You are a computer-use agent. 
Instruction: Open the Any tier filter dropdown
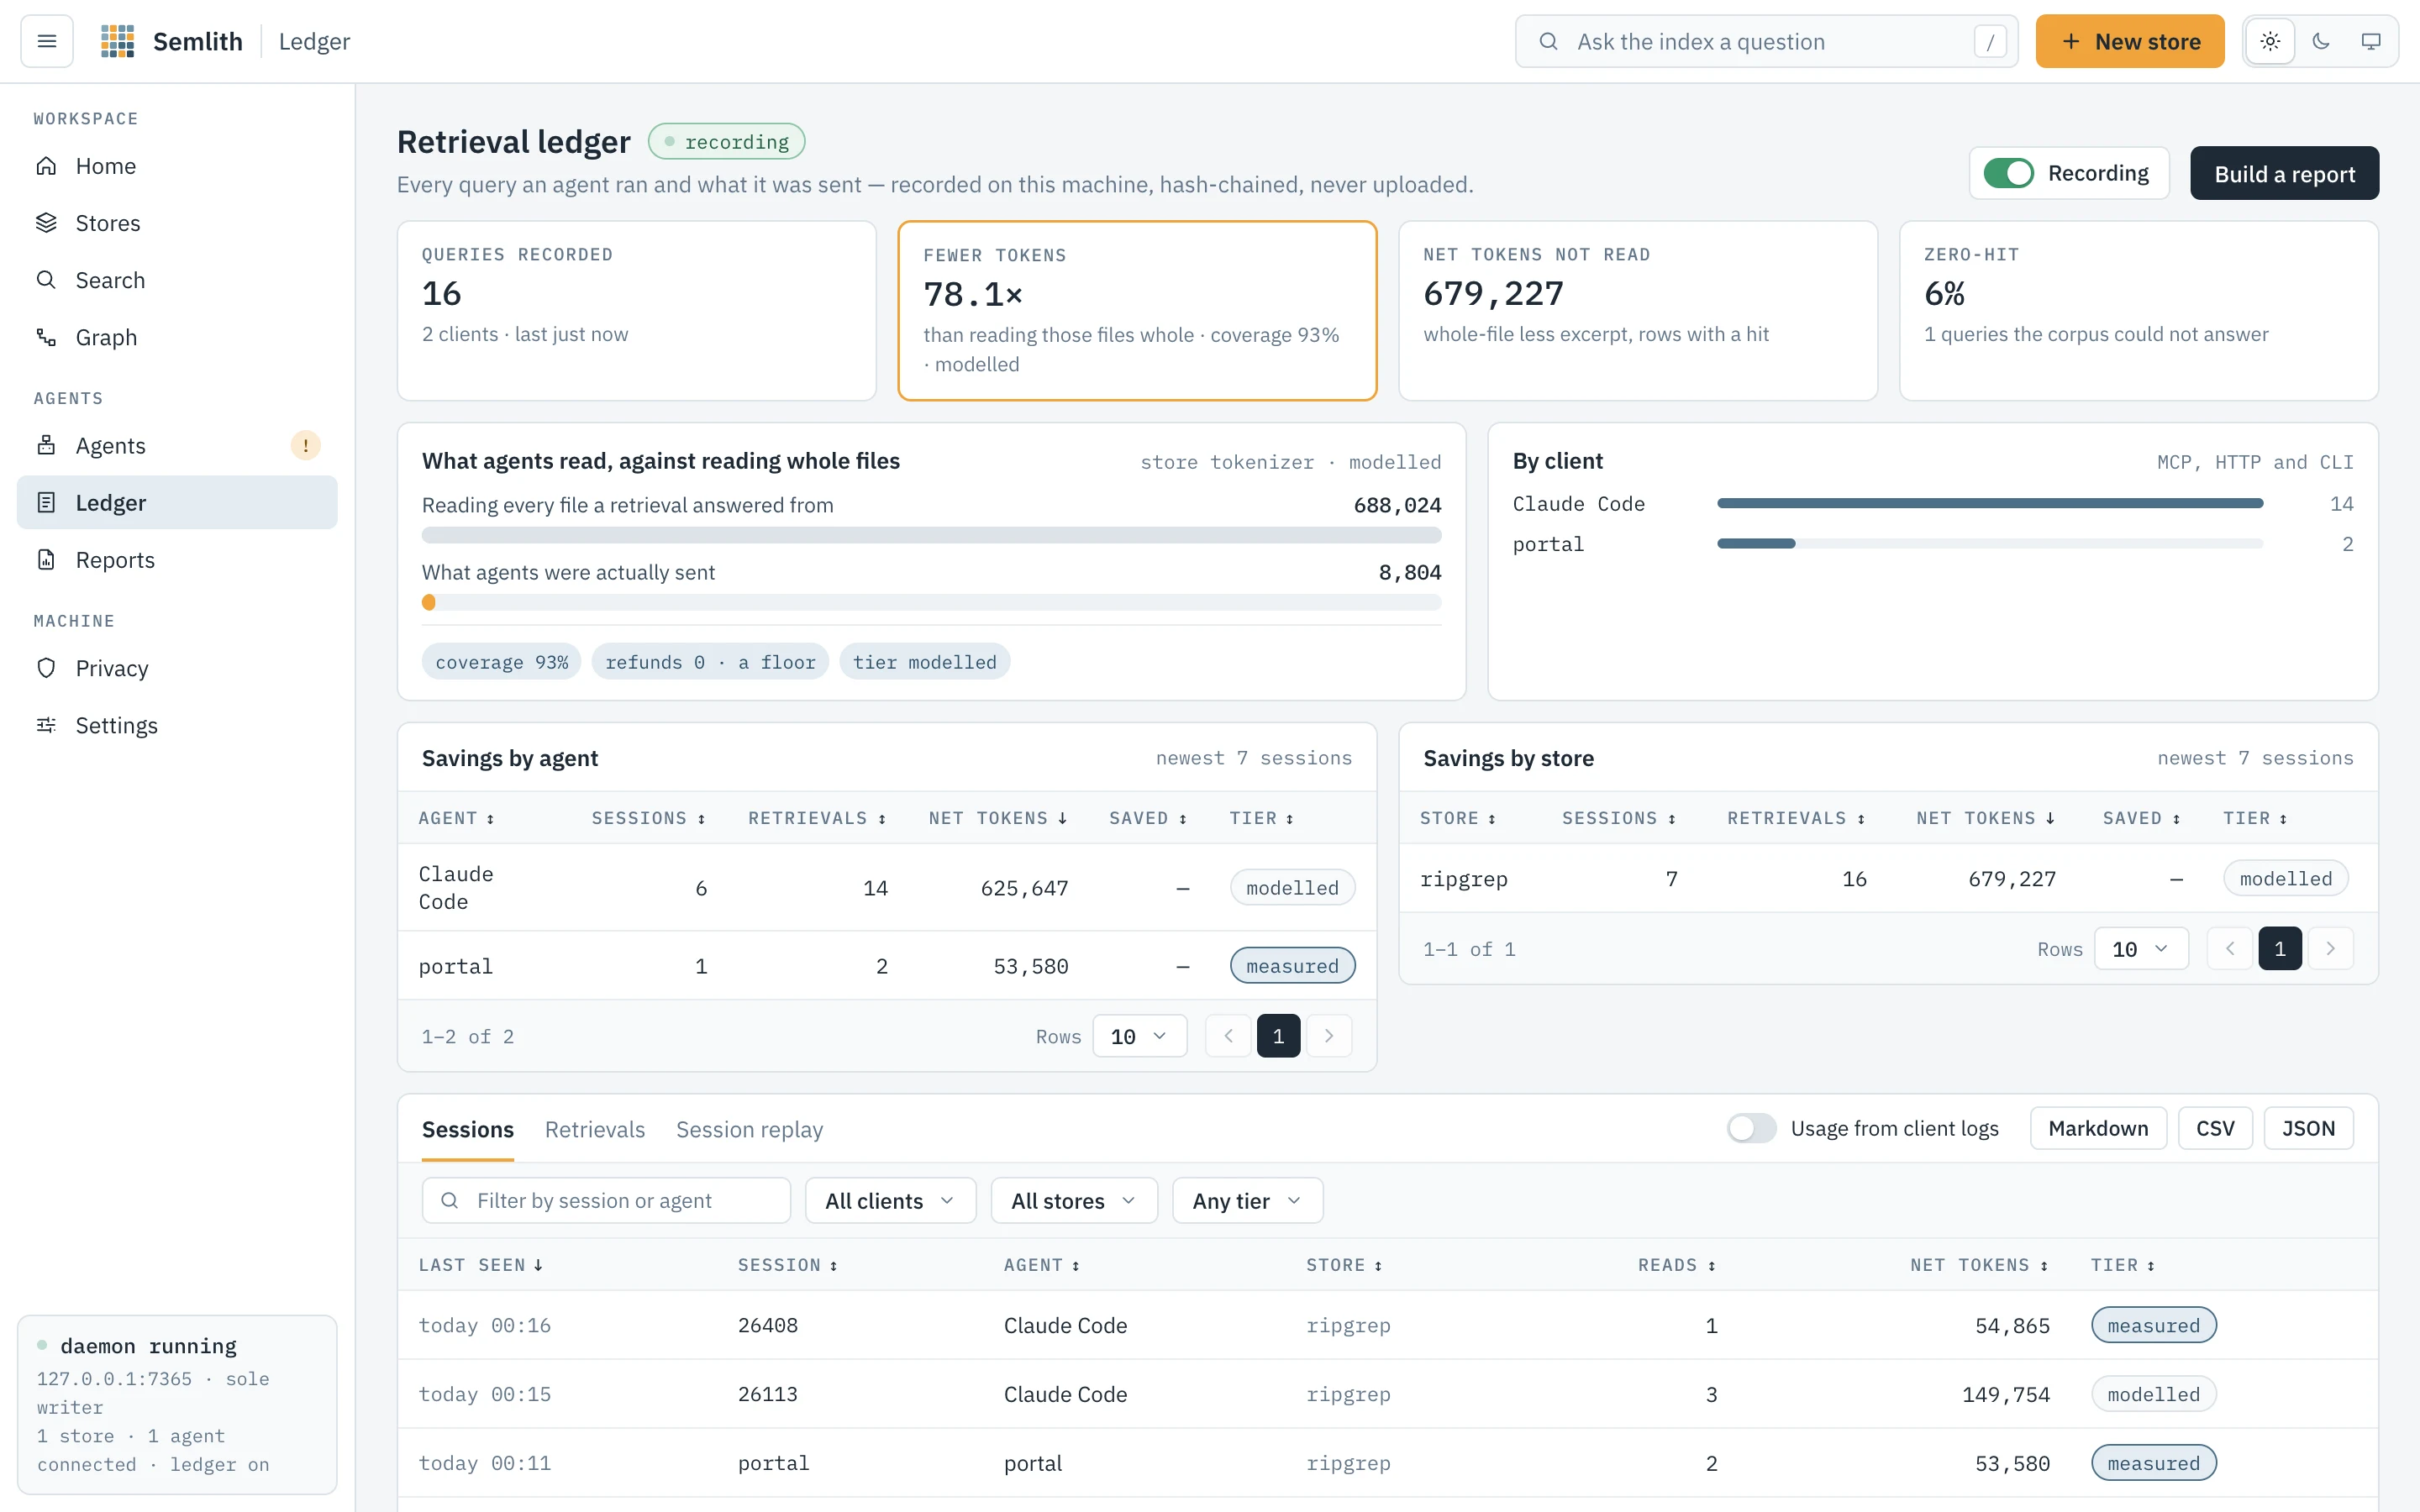tap(1247, 1200)
